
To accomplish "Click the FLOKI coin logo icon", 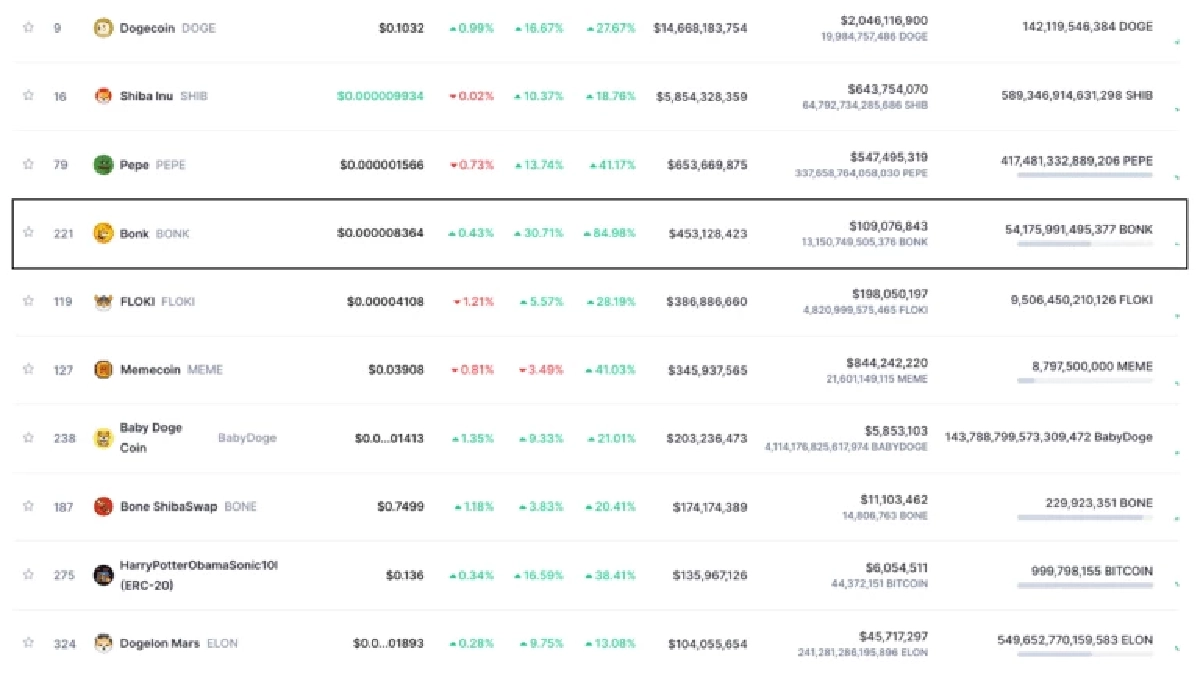I will tap(102, 302).
